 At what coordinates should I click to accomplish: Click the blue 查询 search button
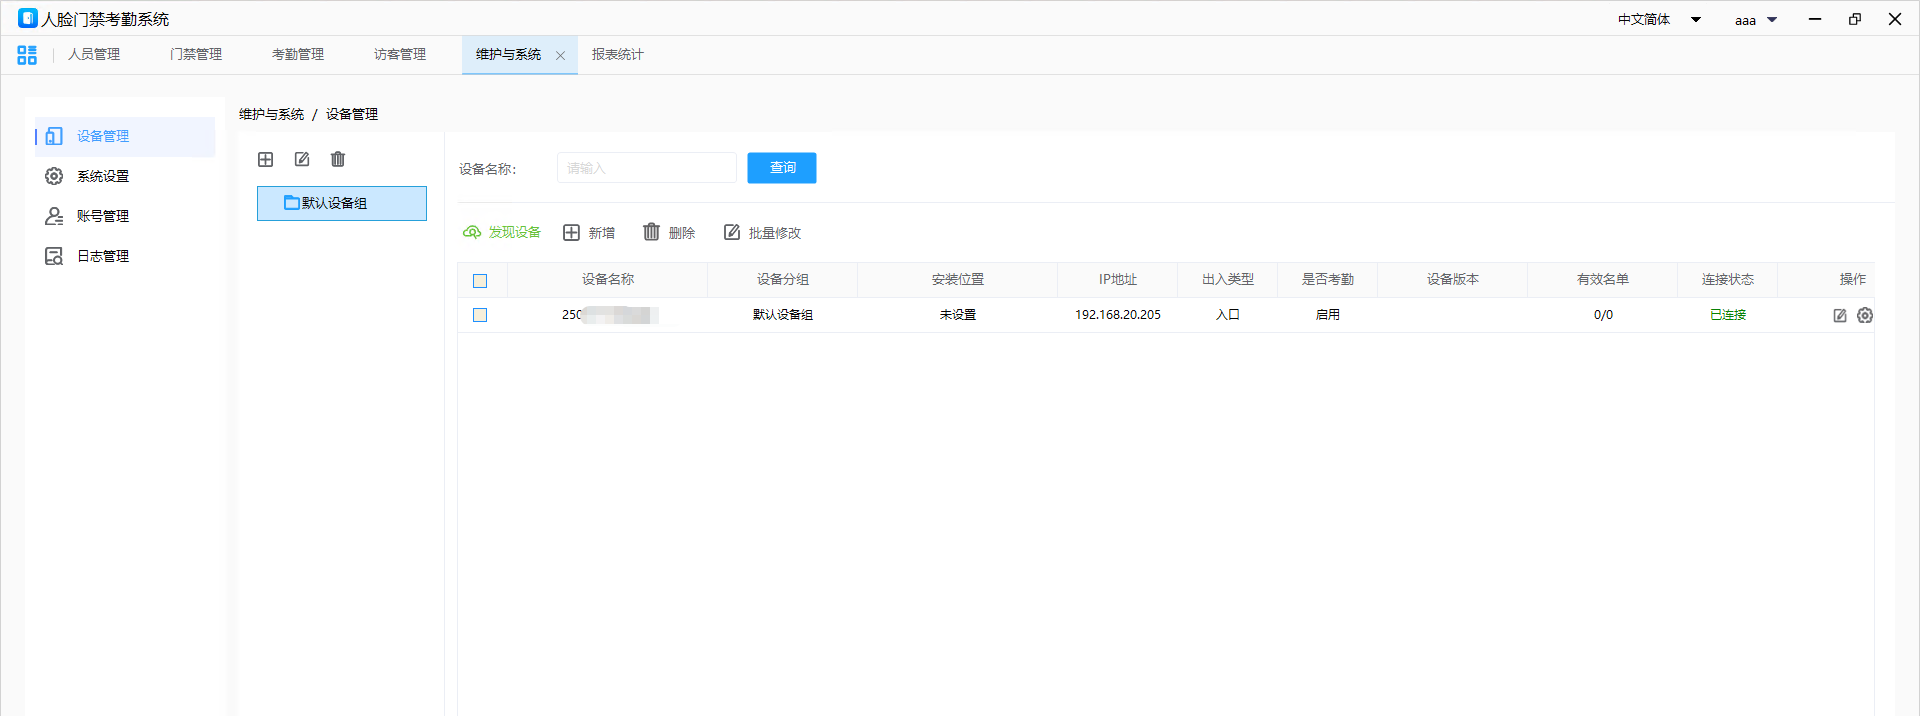click(782, 168)
